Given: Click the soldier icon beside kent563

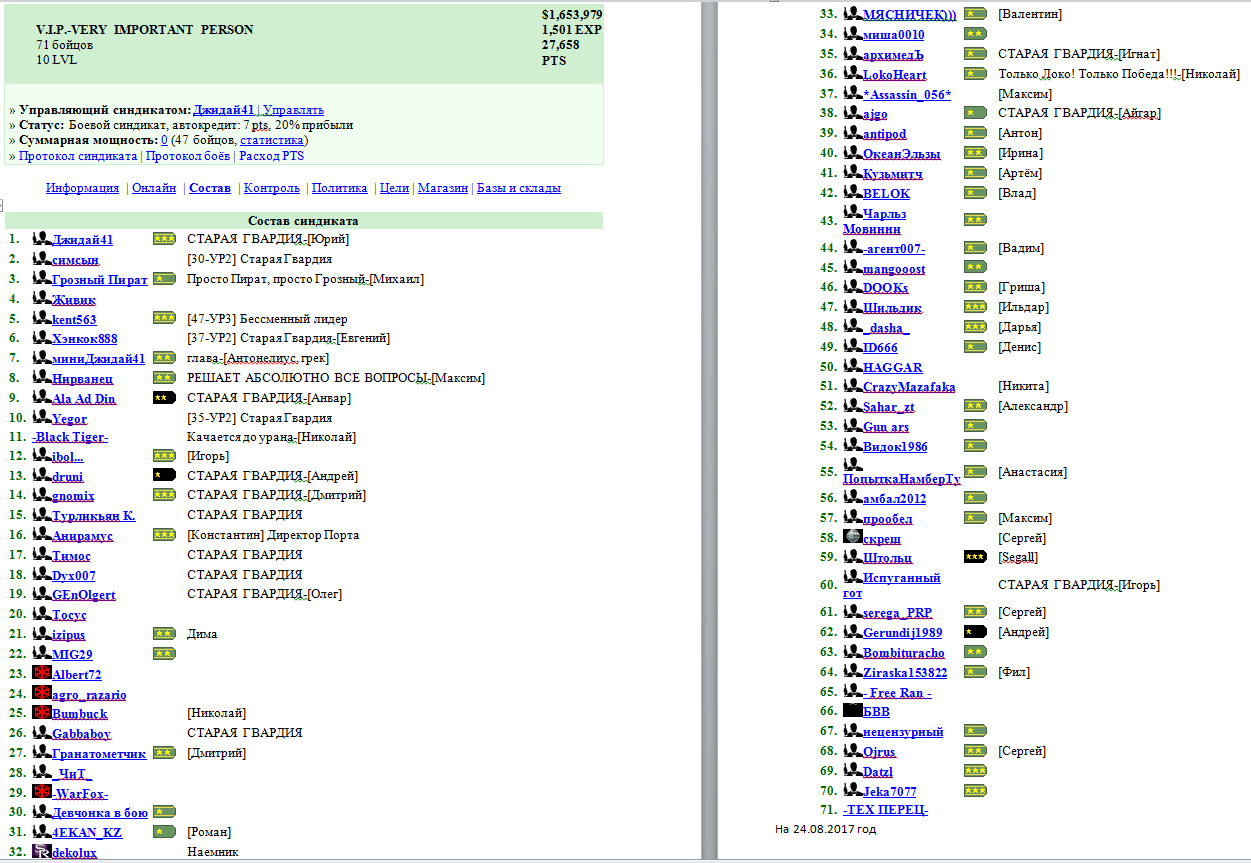Looking at the screenshot, I should (42, 318).
